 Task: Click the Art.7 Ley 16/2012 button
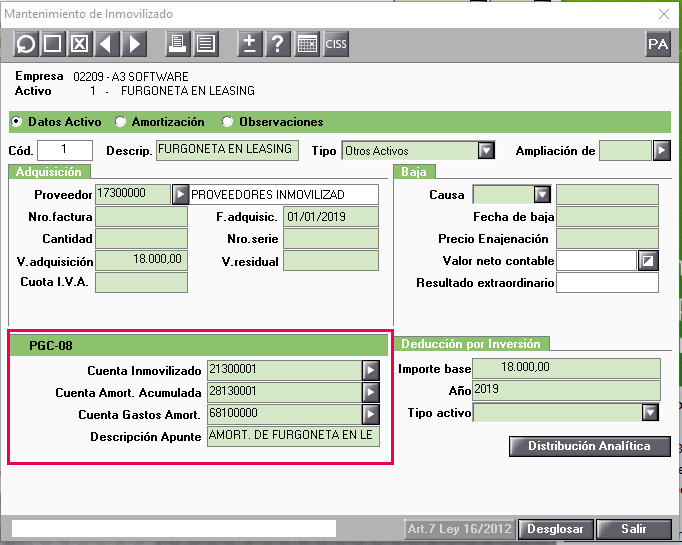tap(460, 529)
